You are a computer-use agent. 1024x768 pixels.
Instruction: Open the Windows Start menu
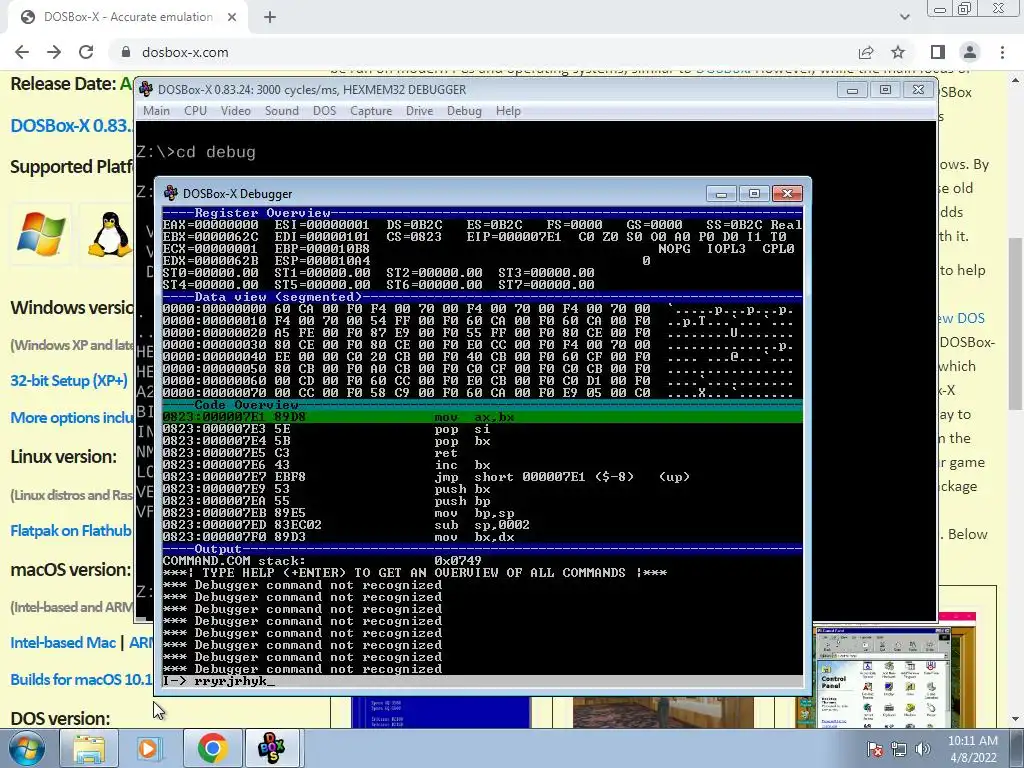(27, 748)
